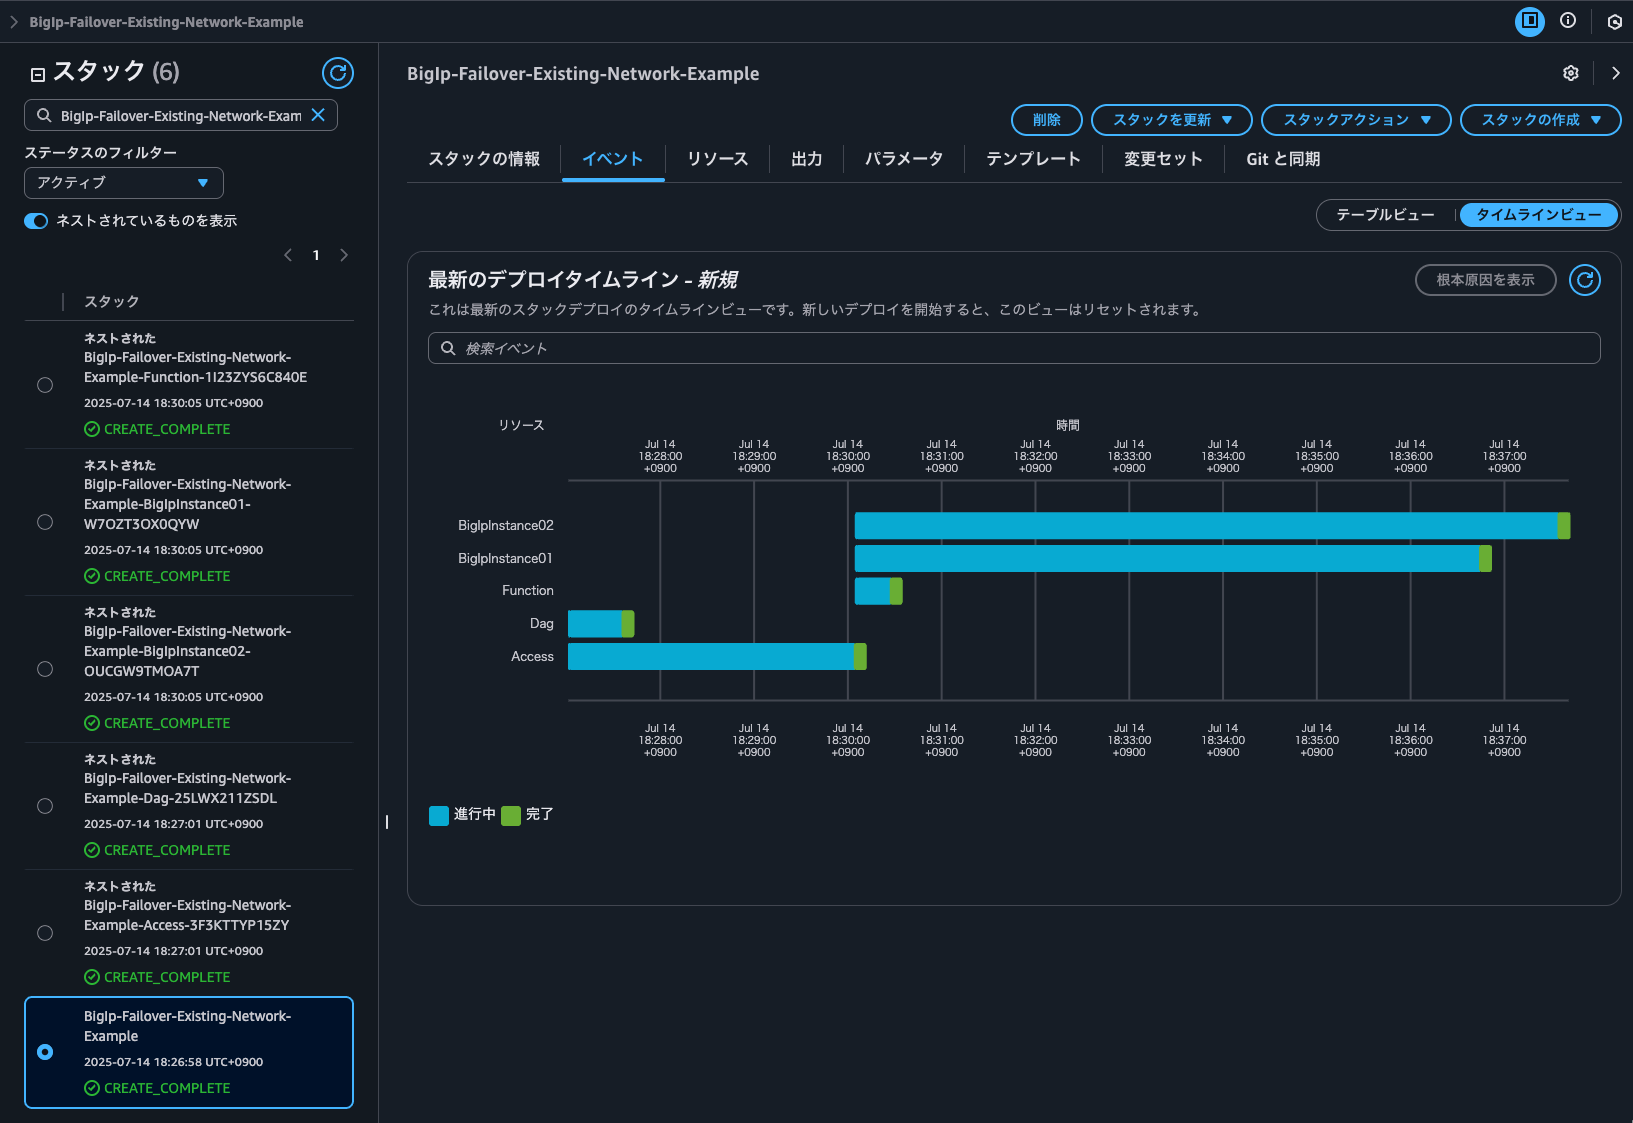Image resolution: width=1633 pixels, height=1123 pixels.
Task: Refresh the deployment timeline
Action: [x=1585, y=280]
